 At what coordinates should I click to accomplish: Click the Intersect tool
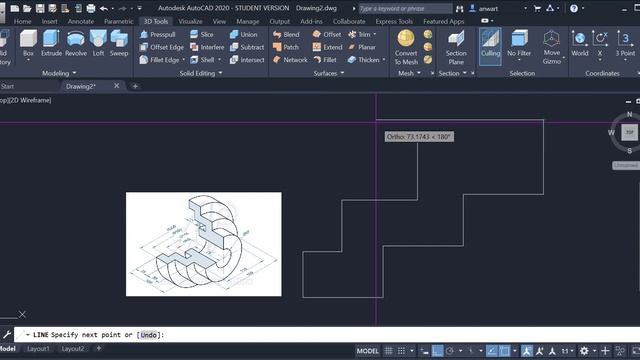247,60
